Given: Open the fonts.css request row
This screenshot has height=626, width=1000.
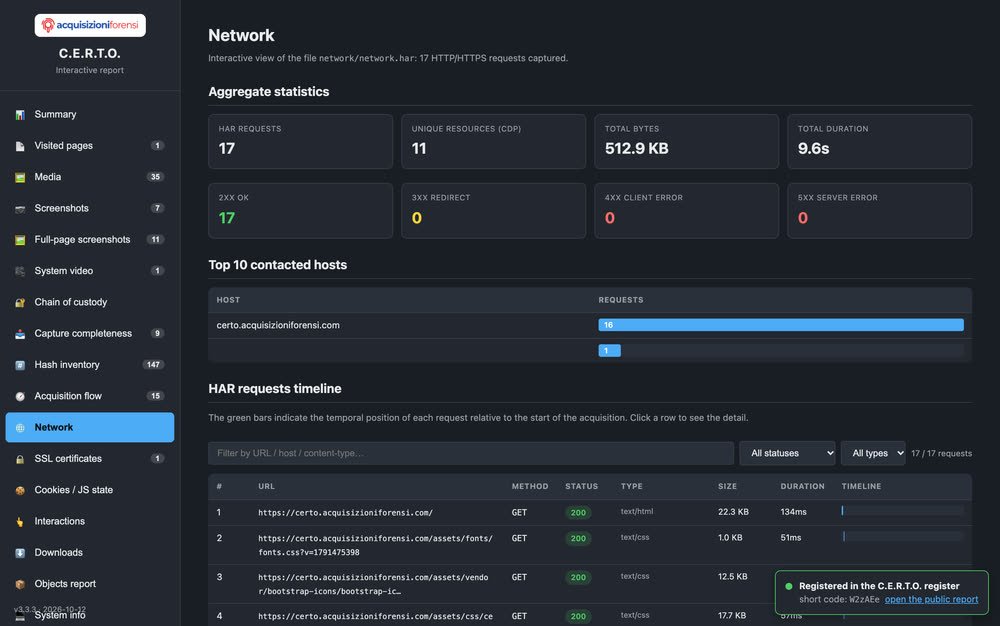Looking at the screenshot, I should (x=590, y=545).
